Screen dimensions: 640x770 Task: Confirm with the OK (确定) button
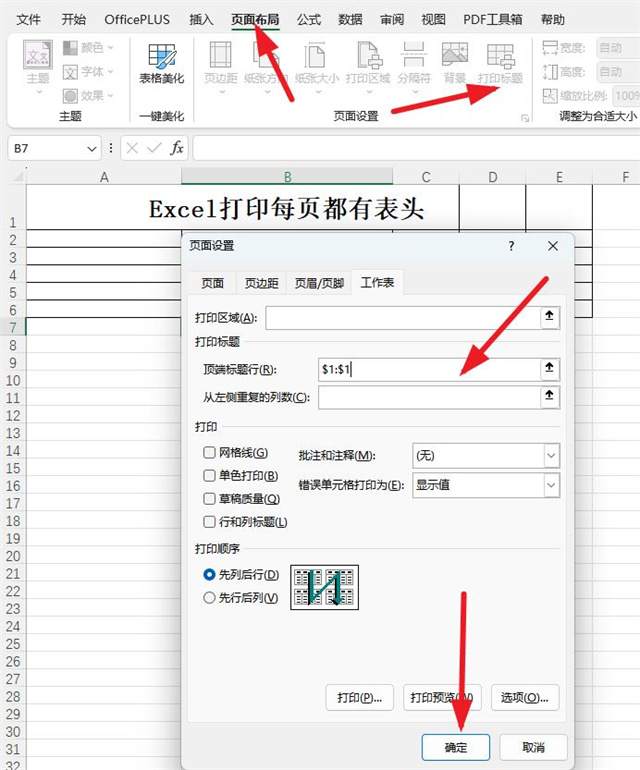click(456, 747)
